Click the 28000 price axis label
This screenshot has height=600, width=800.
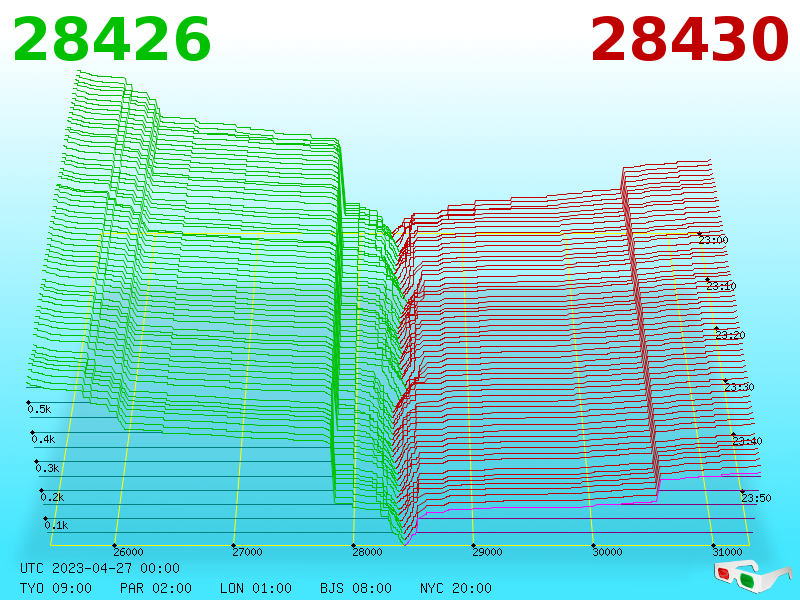coord(367,552)
